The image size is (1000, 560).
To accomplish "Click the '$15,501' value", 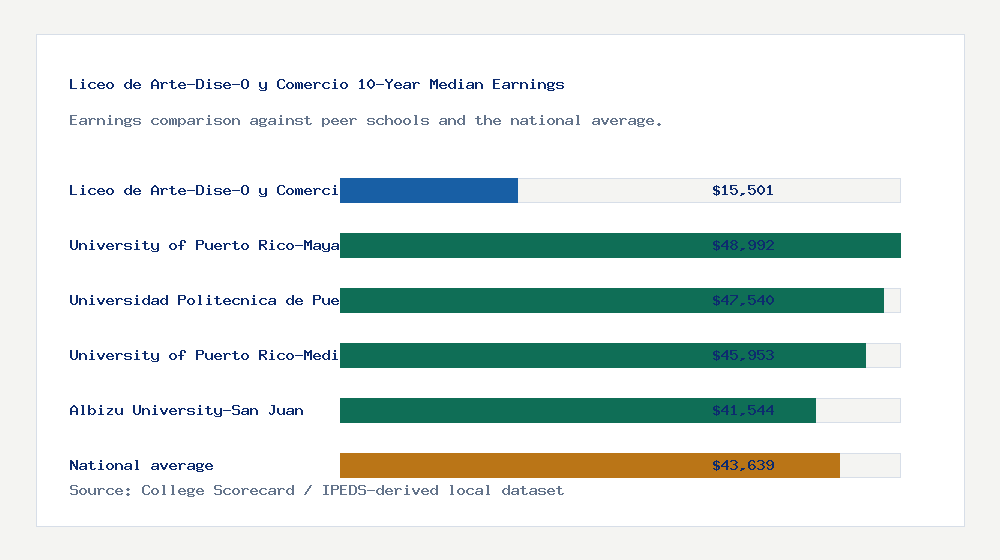I will [x=742, y=191].
